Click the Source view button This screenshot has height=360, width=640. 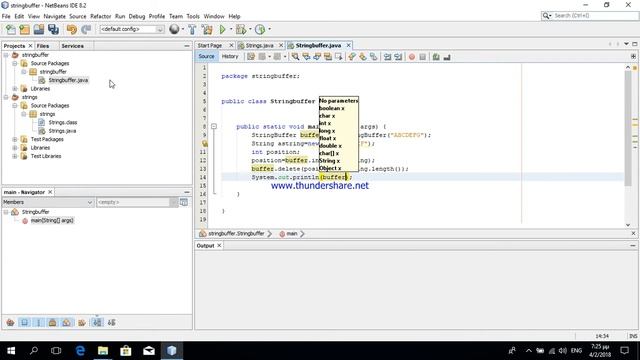[x=206, y=57]
